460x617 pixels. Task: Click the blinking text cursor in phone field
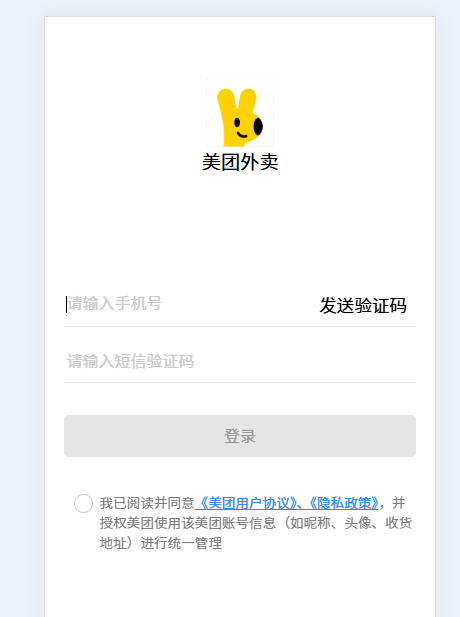point(67,304)
